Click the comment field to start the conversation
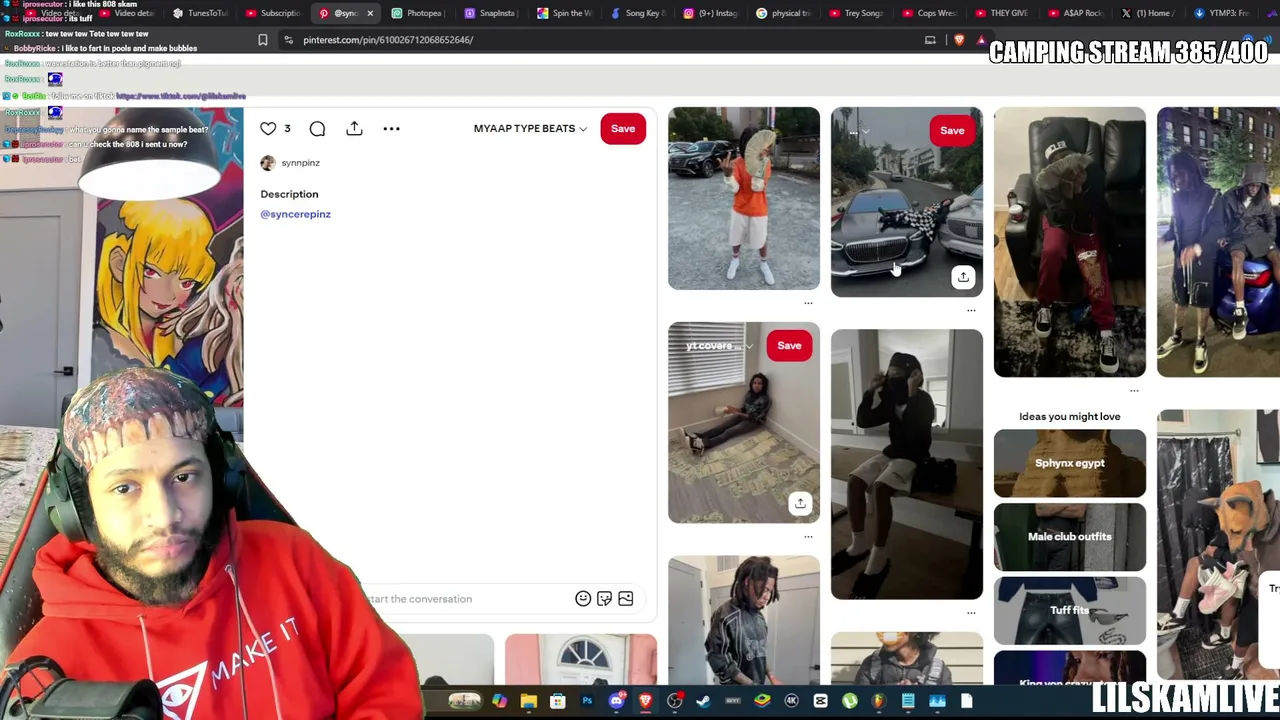Viewport: 1280px width, 720px height. coord(465,599)
